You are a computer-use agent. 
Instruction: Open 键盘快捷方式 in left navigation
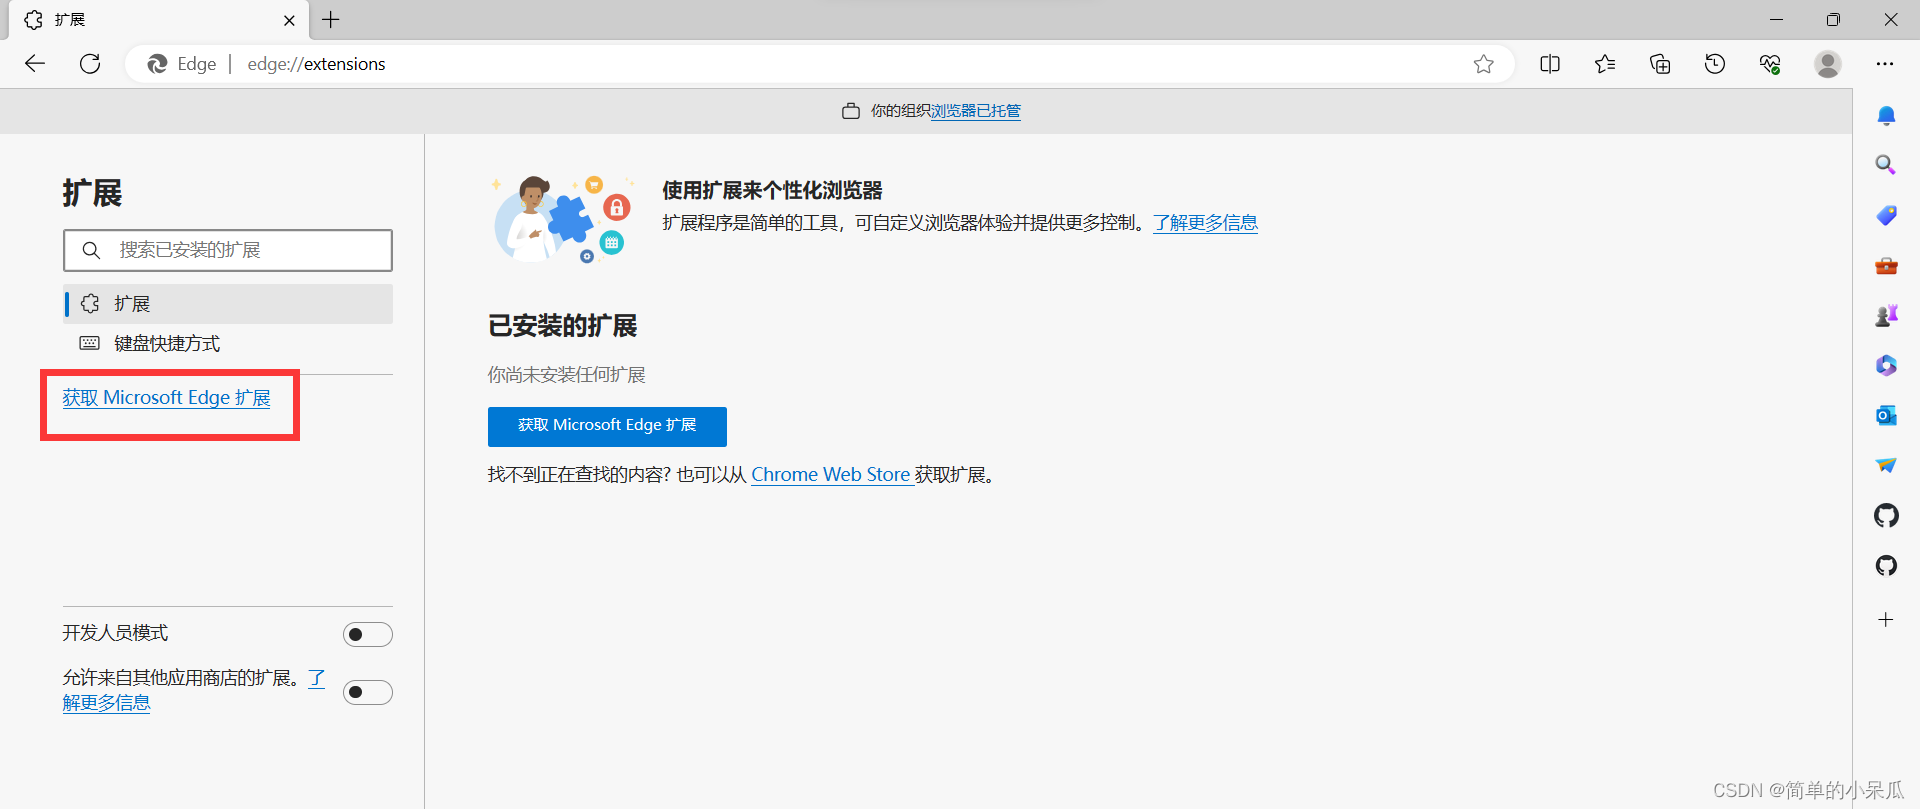(x=228, y=344)
